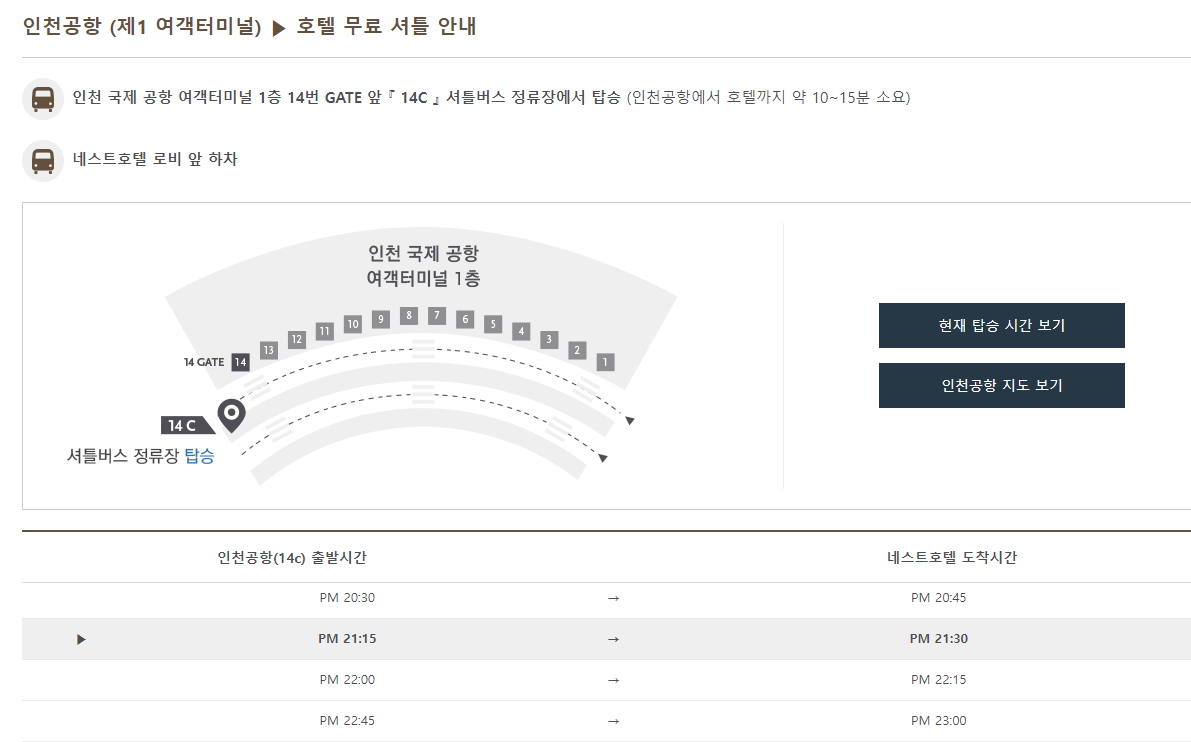This screenshot has width=1191, height=742.
Task: Click gate marker 10 on the terminal map
Action: [352, 323]
